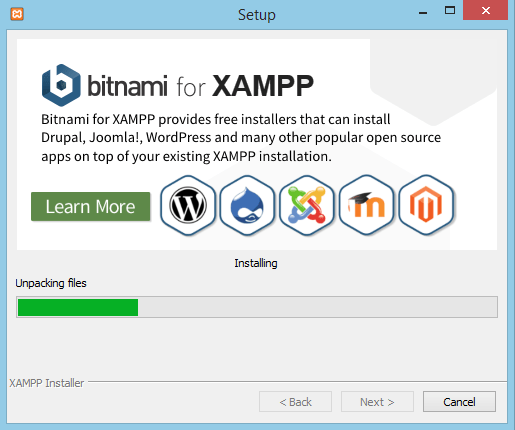The height and width of the screenshot is (430, 515).
Task: Click the Moodle graduation cap icon
Action: [x=366, y=205]
